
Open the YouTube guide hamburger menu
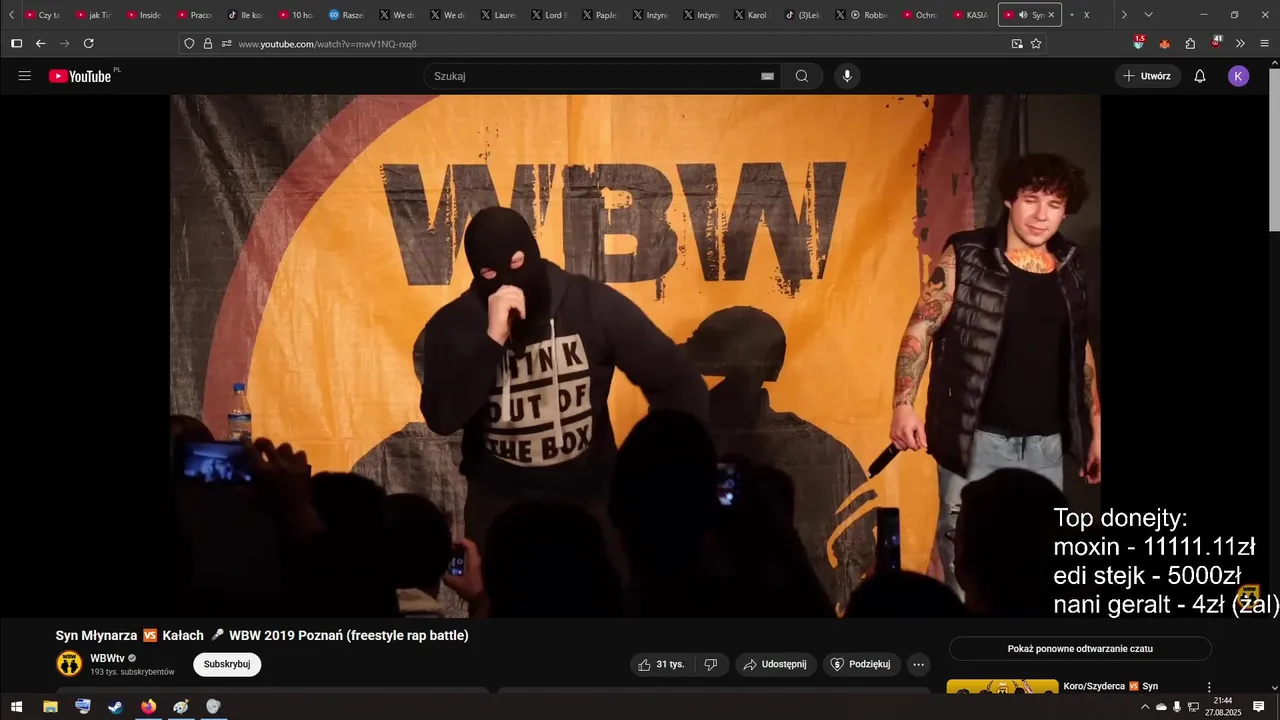[25, 76]
